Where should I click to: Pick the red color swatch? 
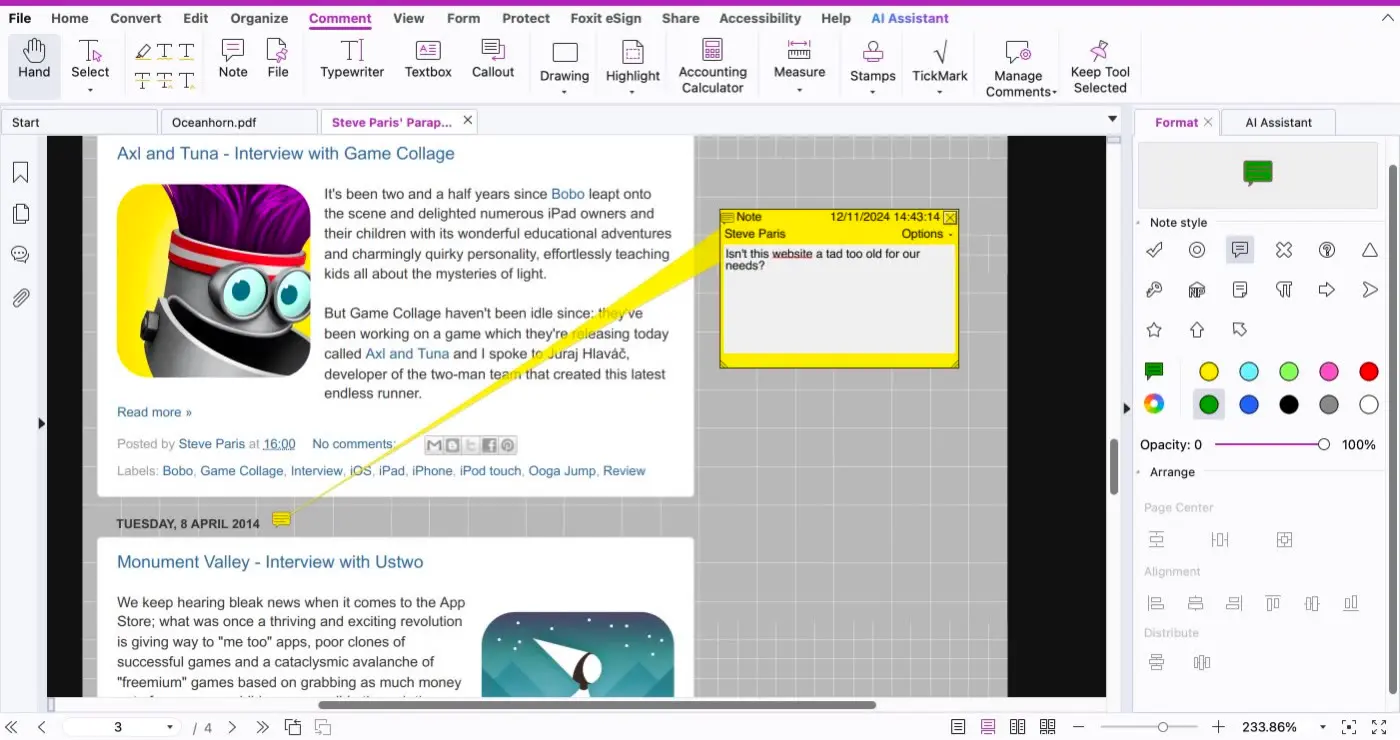click(x=1369, y=372)
